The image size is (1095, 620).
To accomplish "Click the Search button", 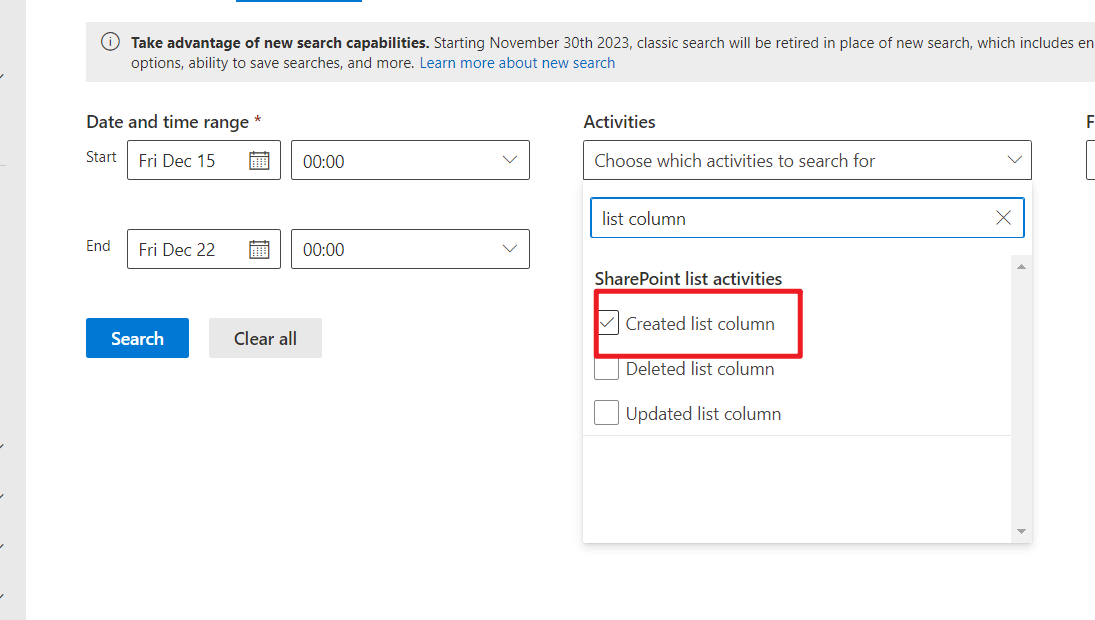I will coord(137,338).
